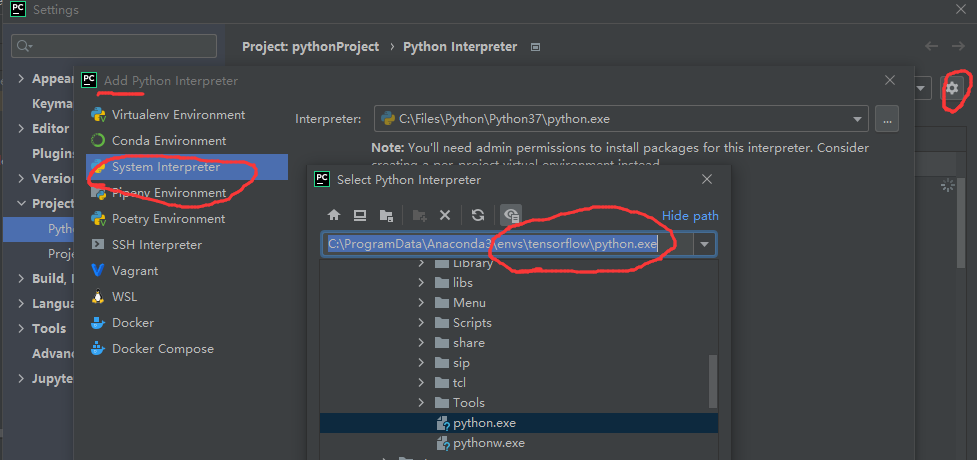This screenshot has width=977, height=460.
Task: Close the Select Python Interpreter dialog
Action: 707,180
